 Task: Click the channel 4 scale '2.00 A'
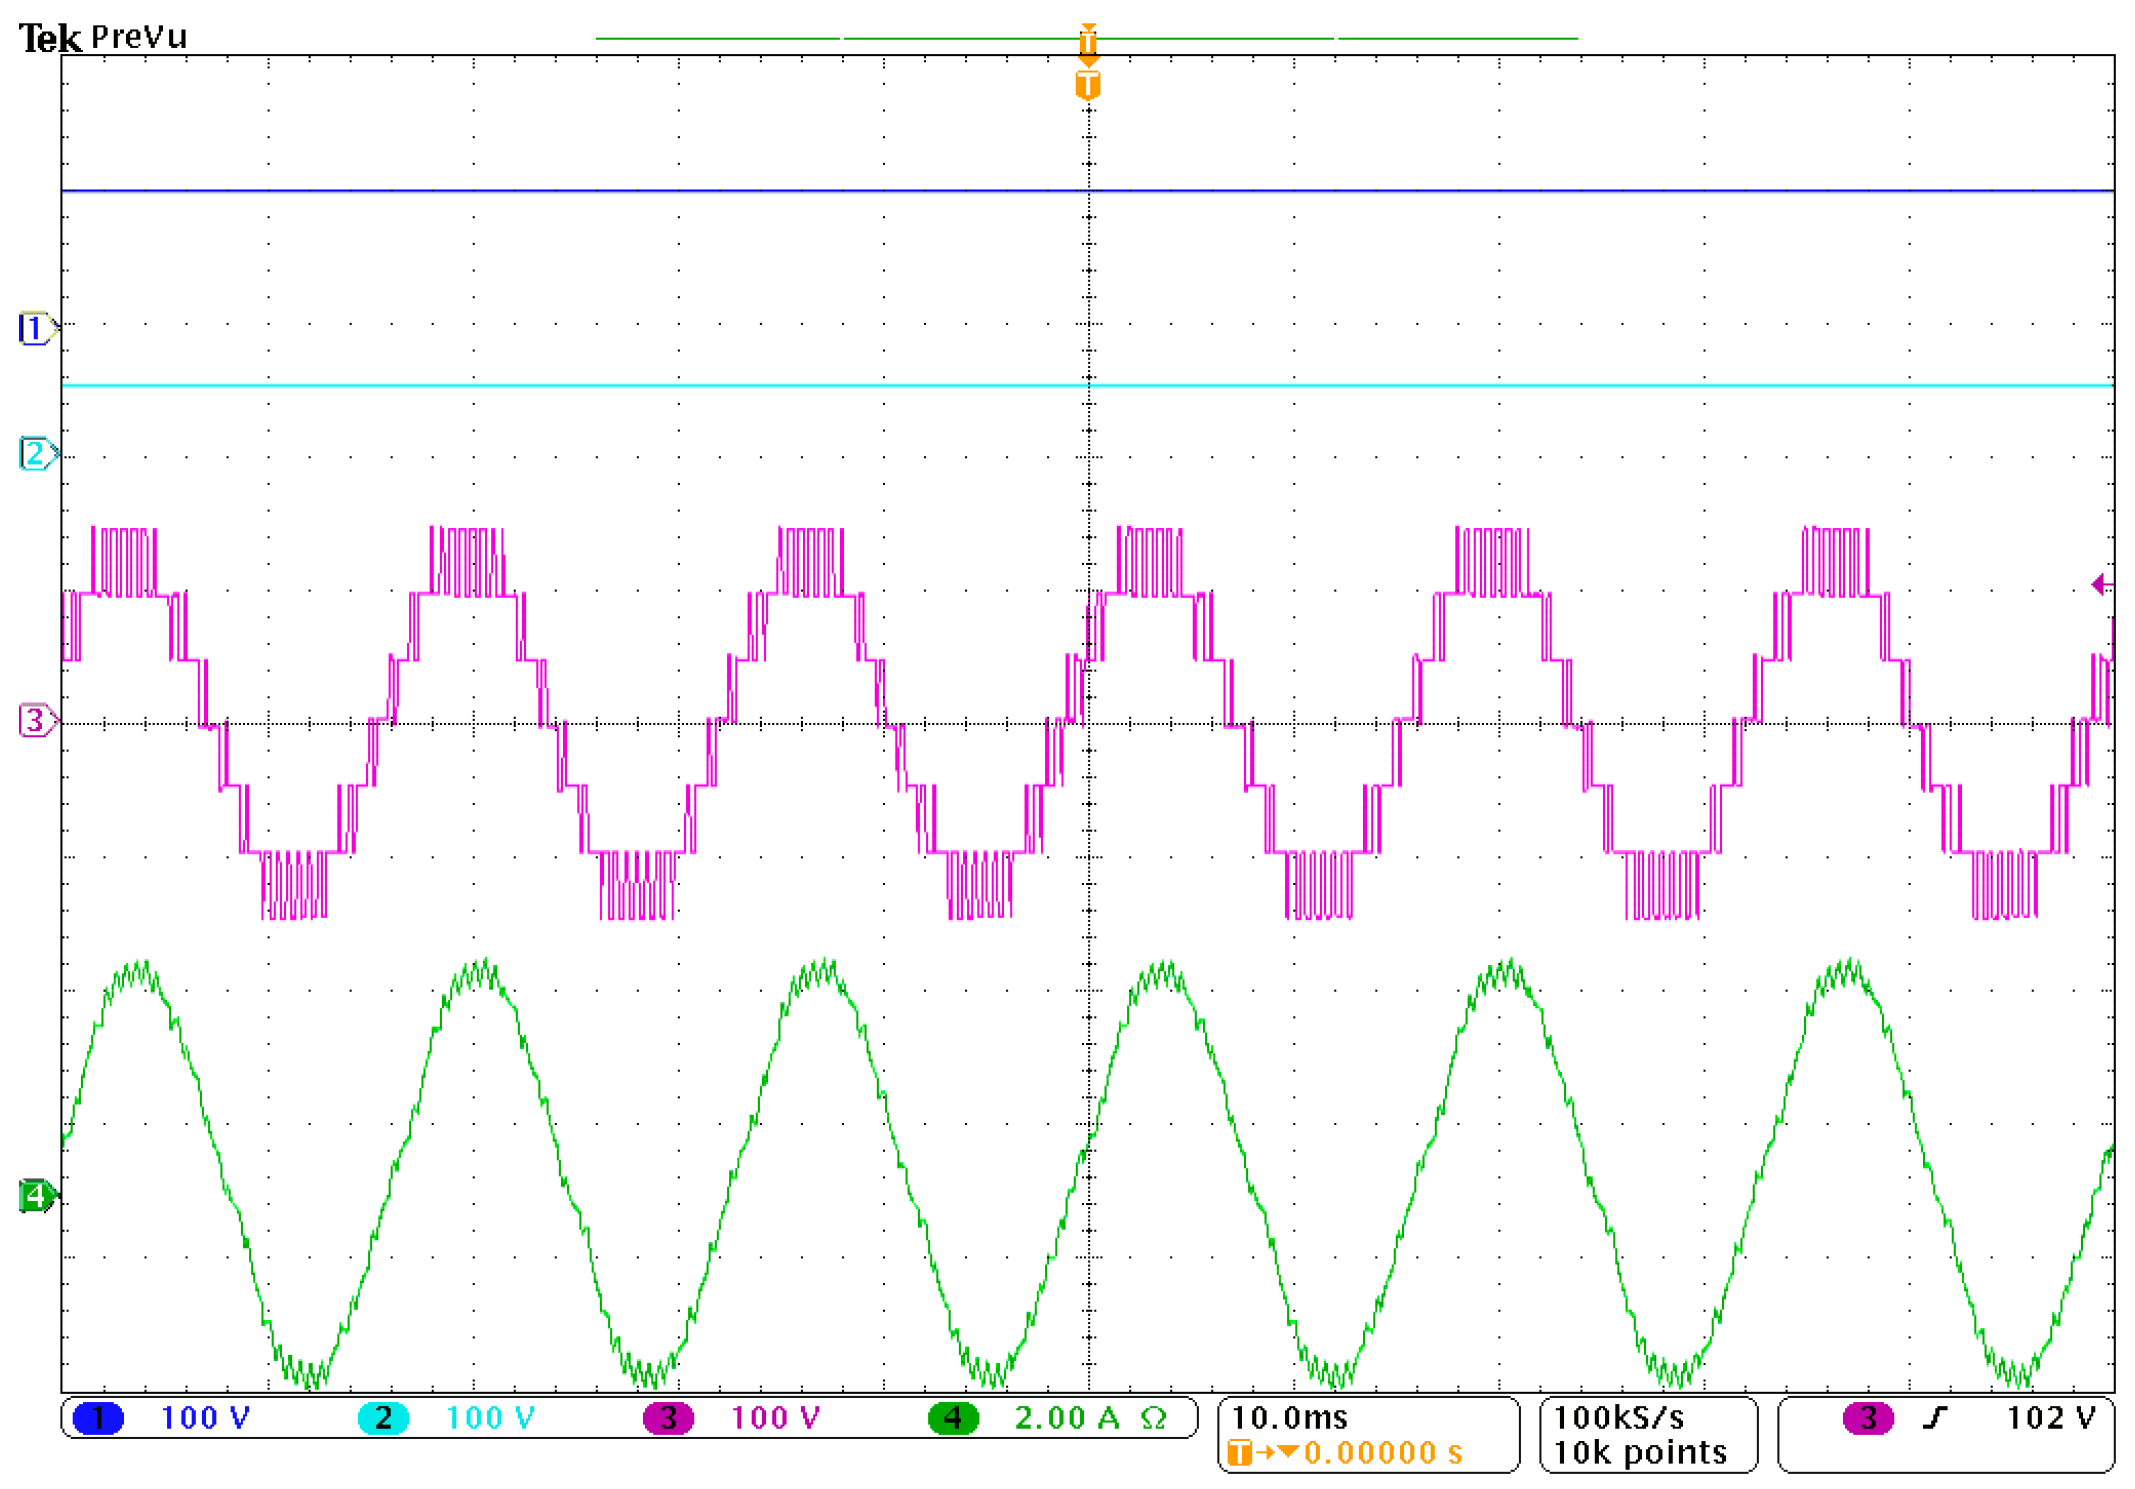click(x=1066, y=1418)
